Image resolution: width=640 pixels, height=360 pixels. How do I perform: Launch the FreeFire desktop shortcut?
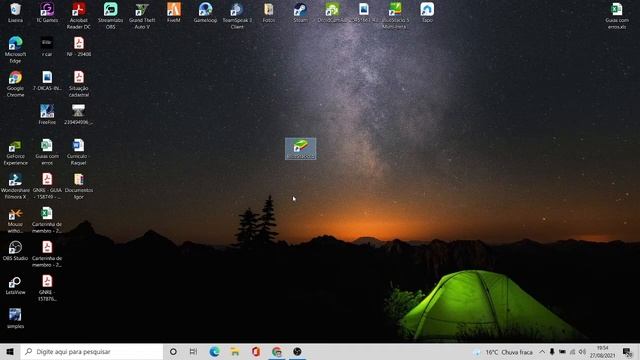point(47,114)
